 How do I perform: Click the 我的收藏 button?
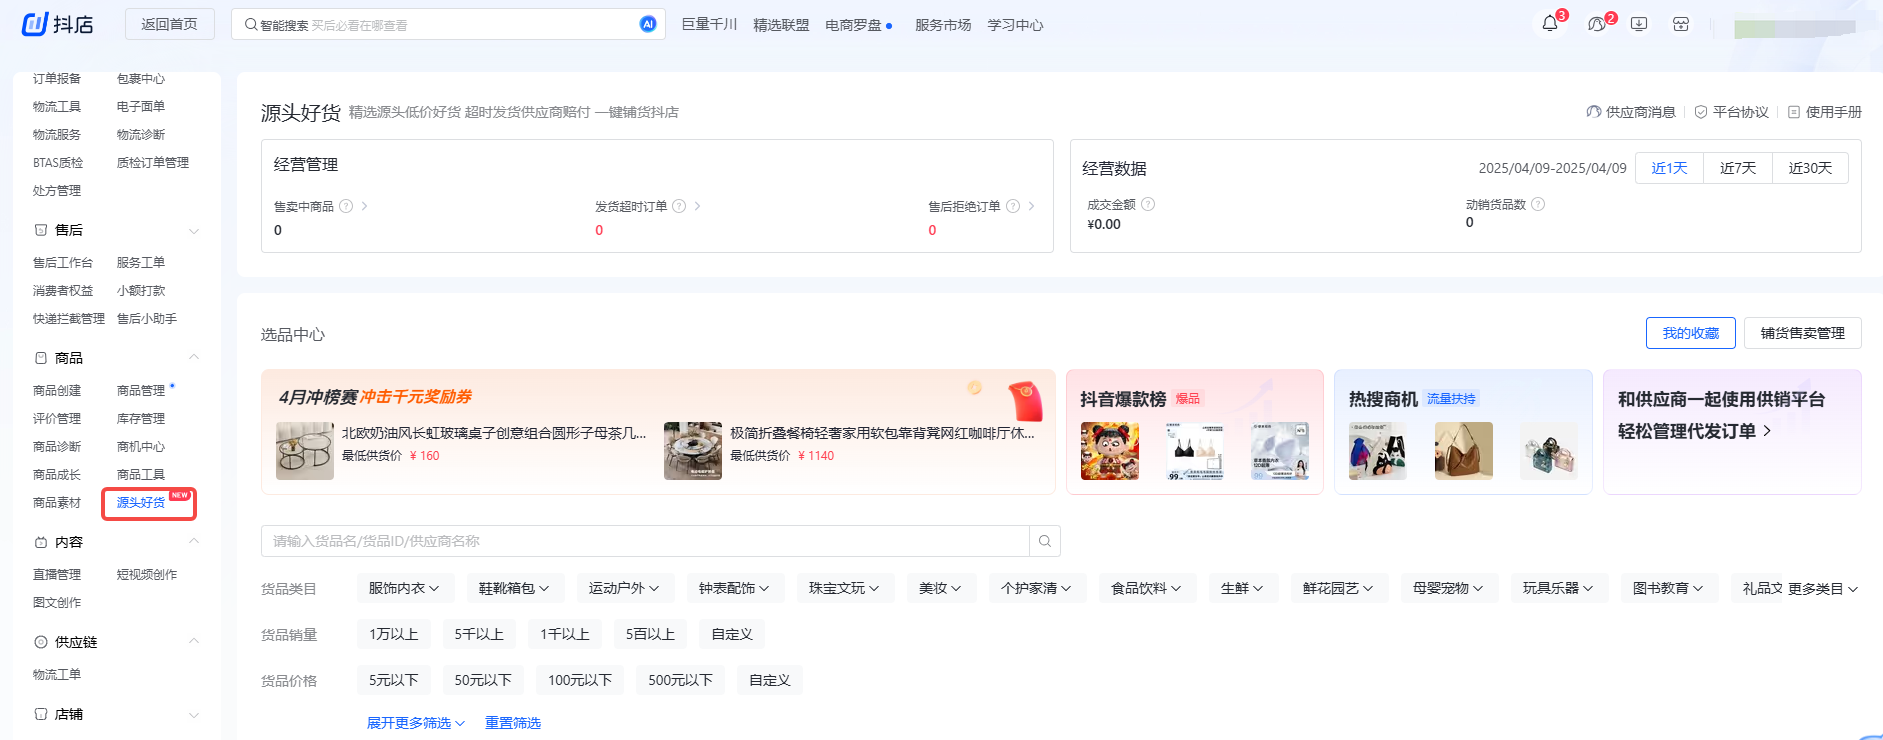tap(1691, 333)
